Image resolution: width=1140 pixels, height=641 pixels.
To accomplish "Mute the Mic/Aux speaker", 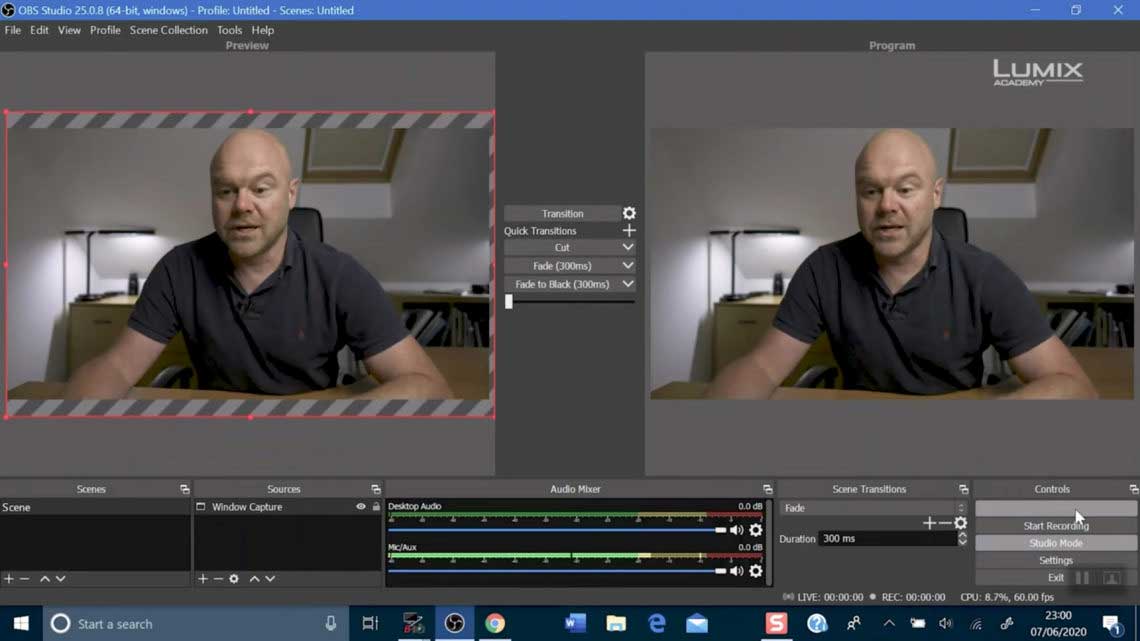I will (x=737, y=571).
